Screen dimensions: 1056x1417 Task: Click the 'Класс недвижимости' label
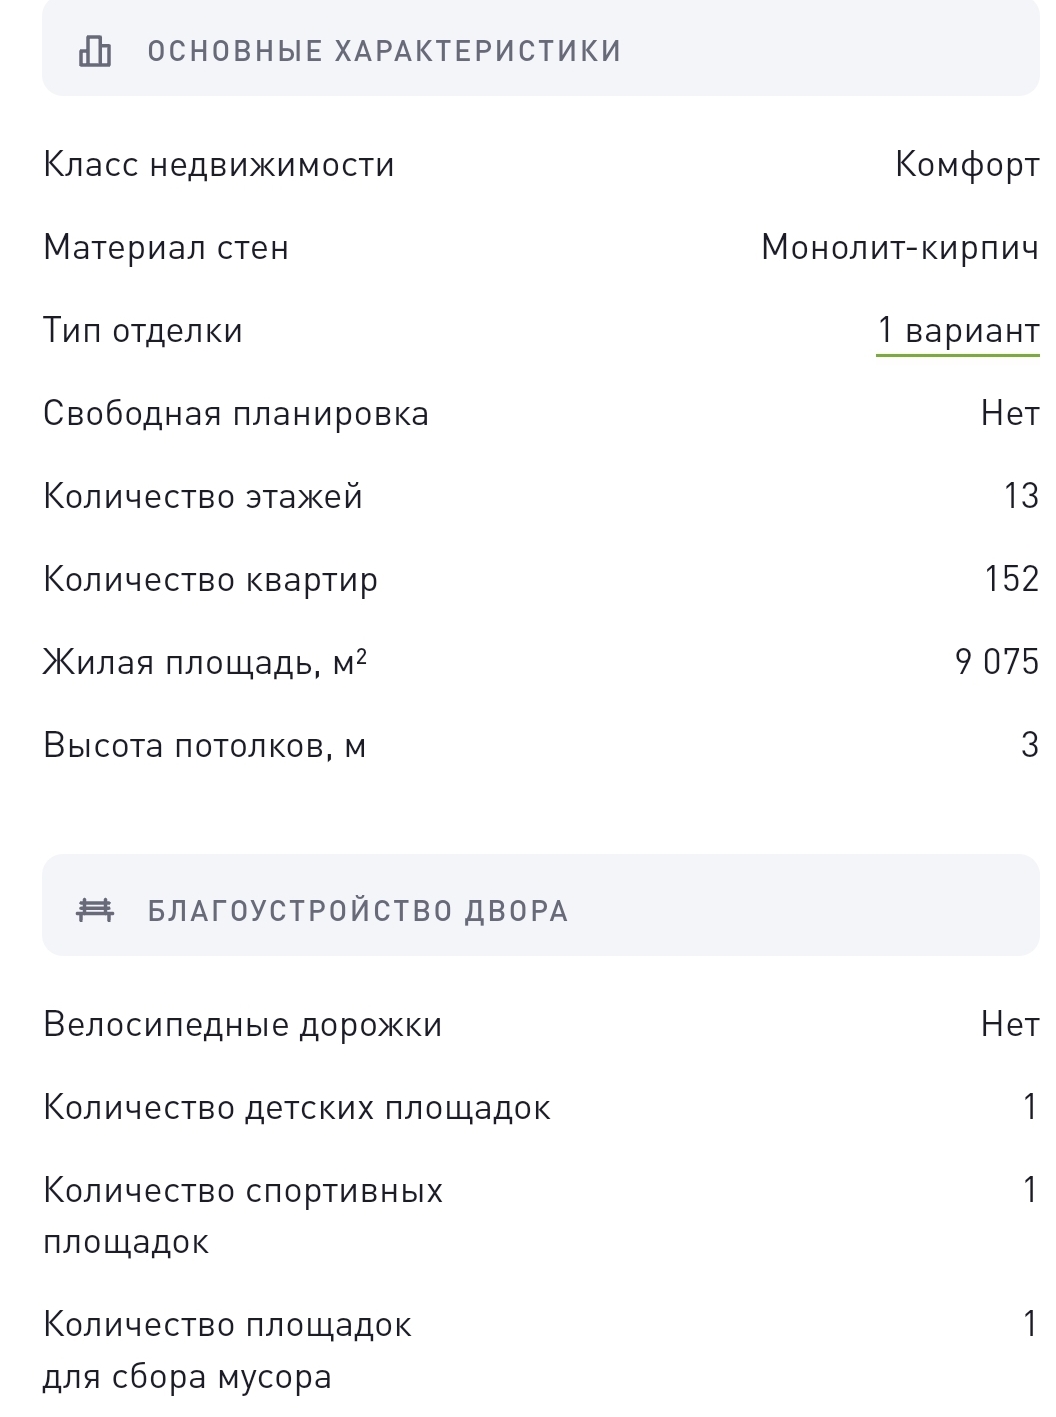click(x=219, y=165)
